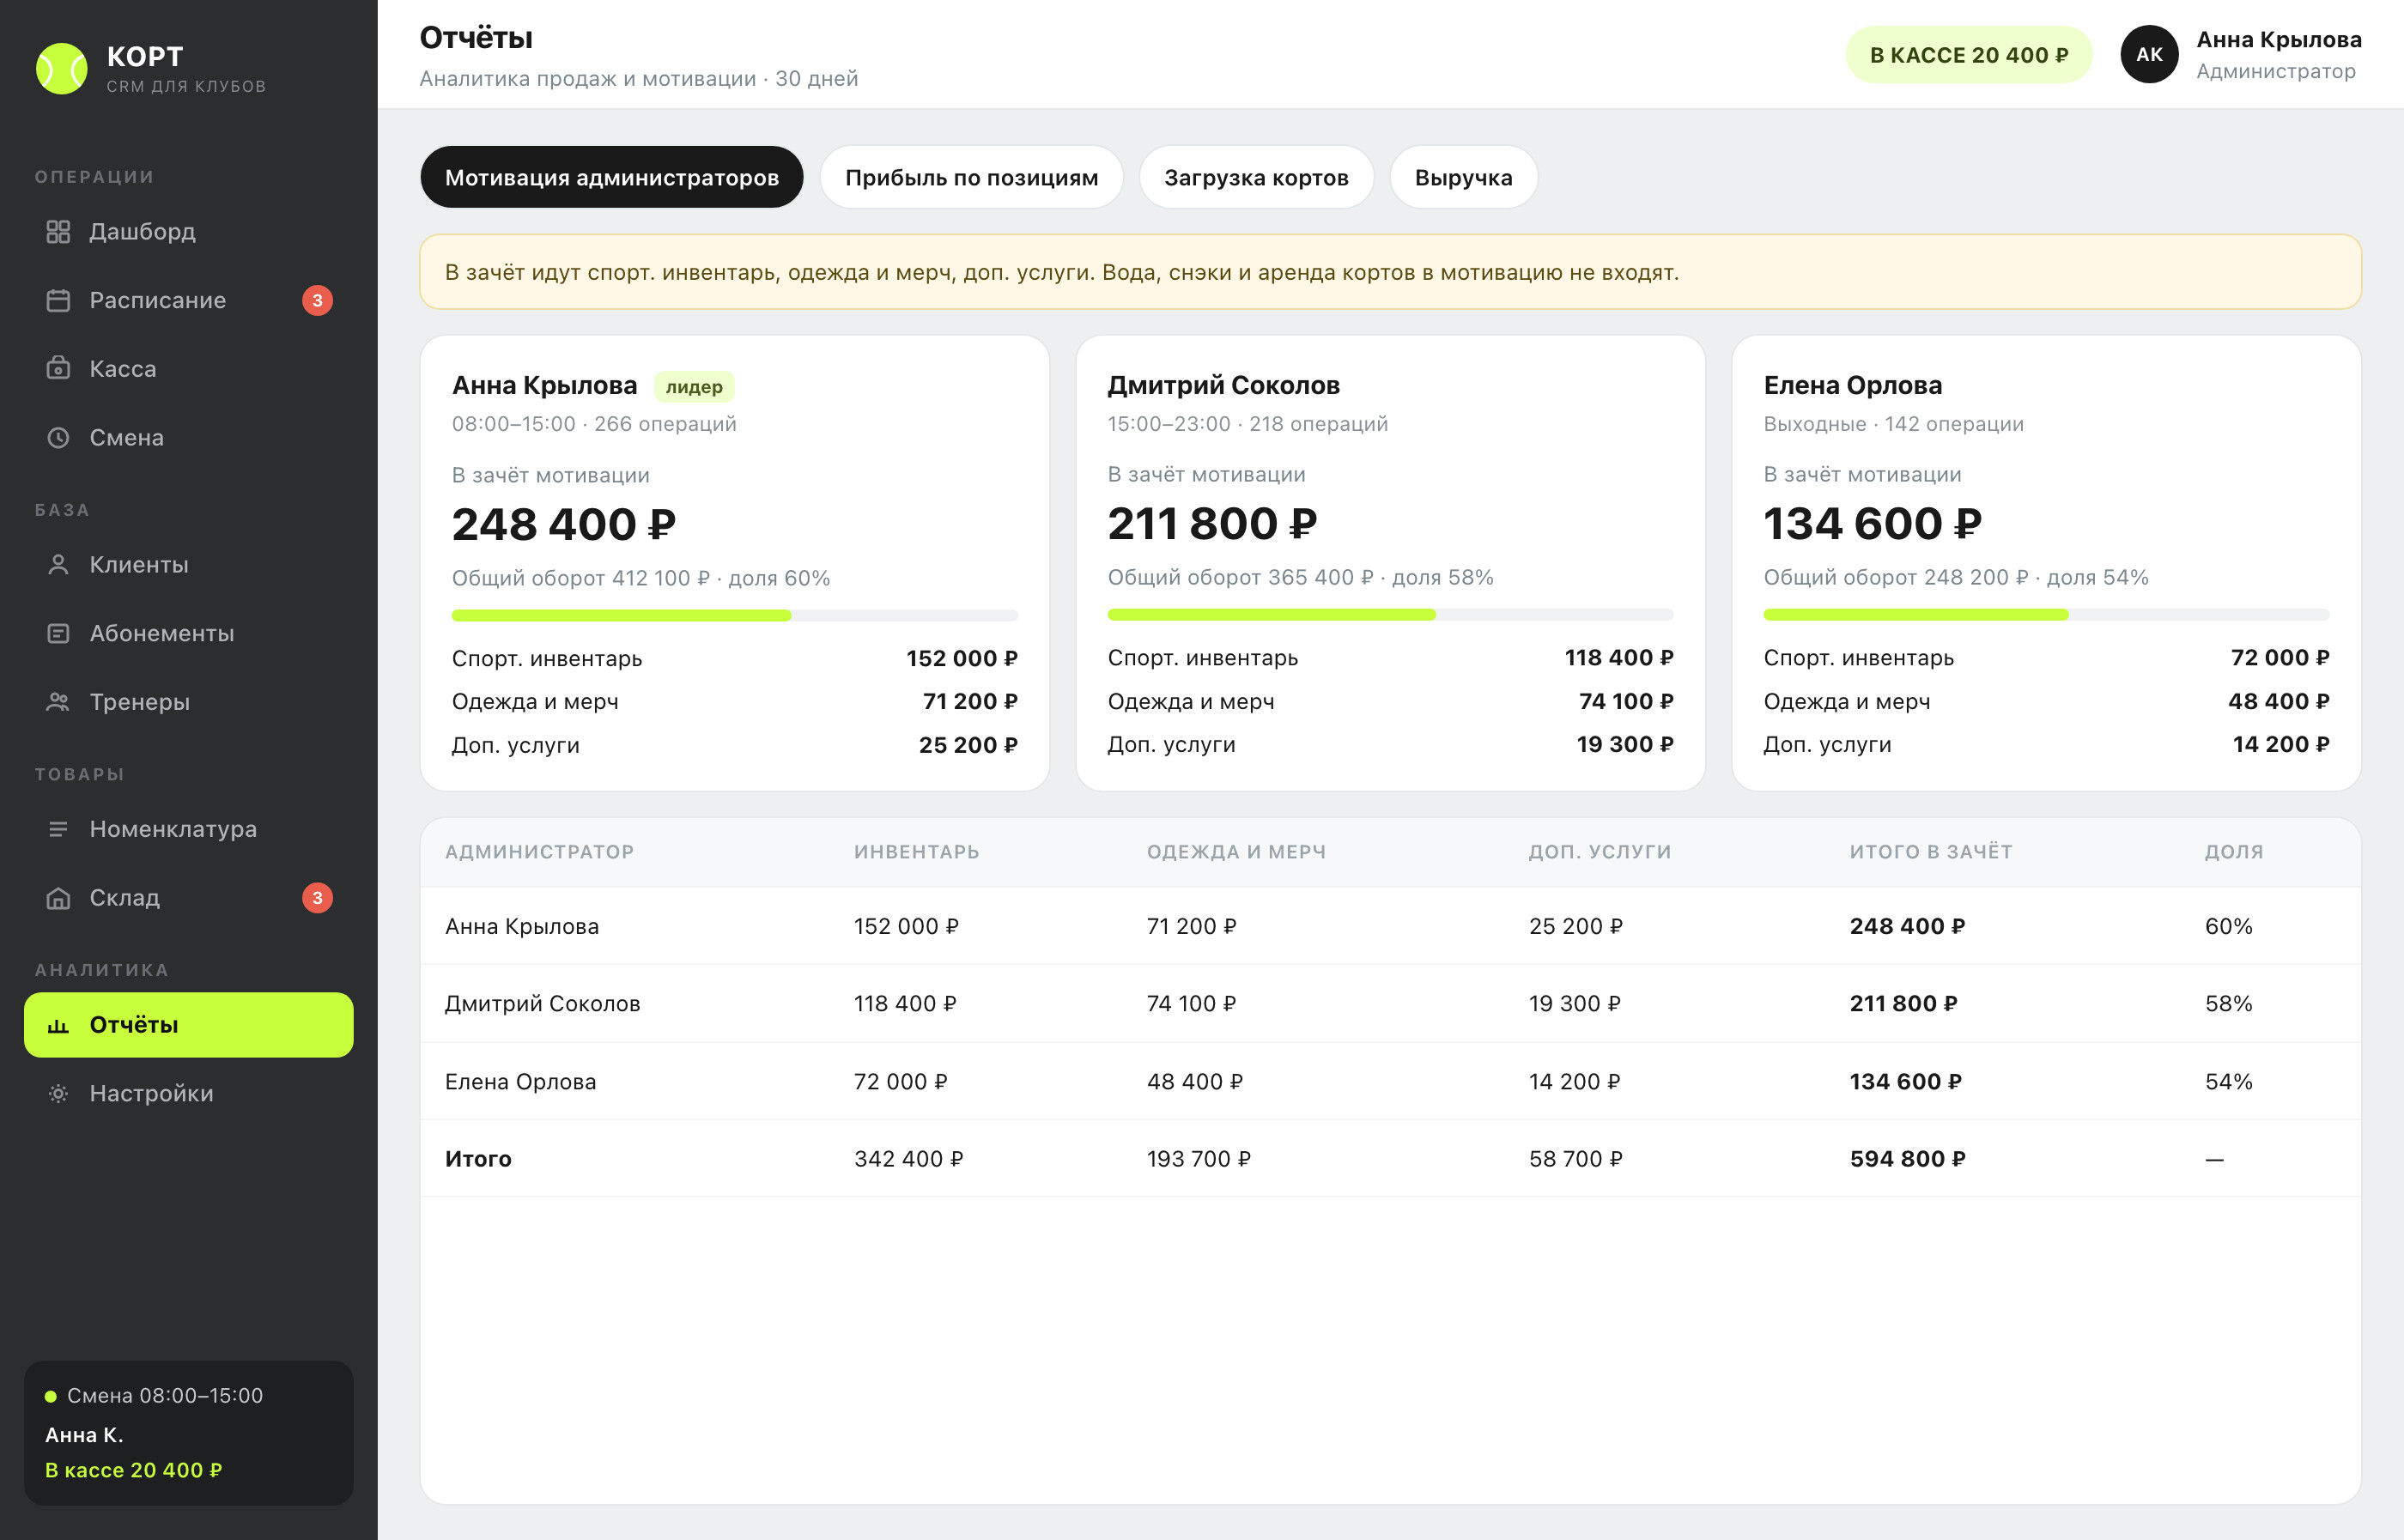Click АДМИНИСТРАТОР column header
Image resolution: width=2404 pixels, height=1540 pixels.
point(539,852)
